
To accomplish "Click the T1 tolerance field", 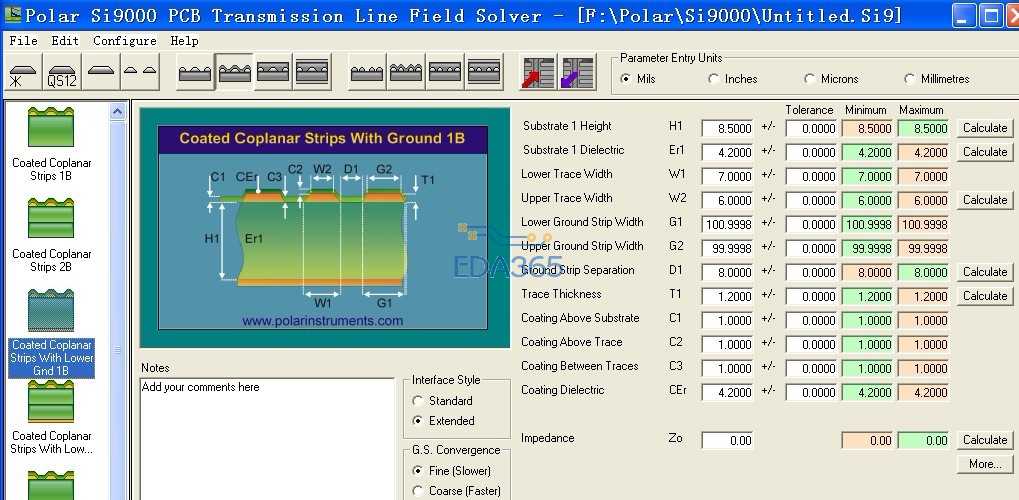I will (811, 296).
